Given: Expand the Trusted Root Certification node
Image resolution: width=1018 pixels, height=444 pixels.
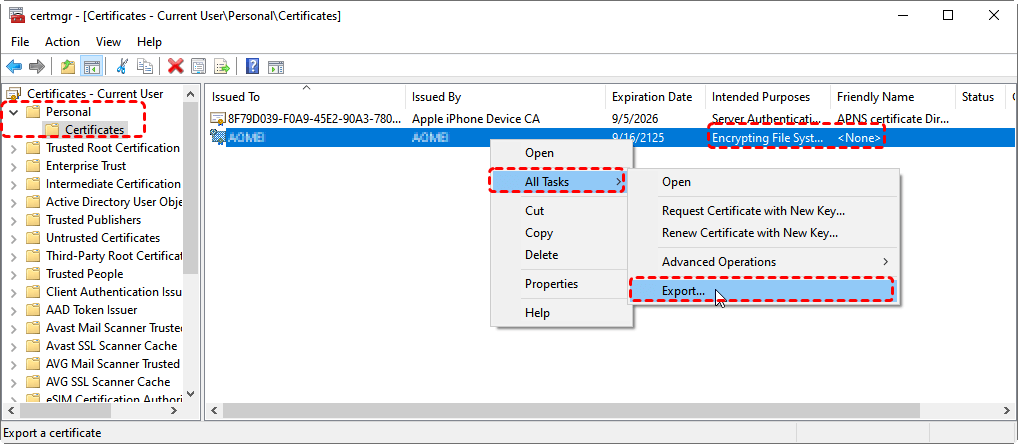Looking at the screenshot, I should (x=13, y=148).
